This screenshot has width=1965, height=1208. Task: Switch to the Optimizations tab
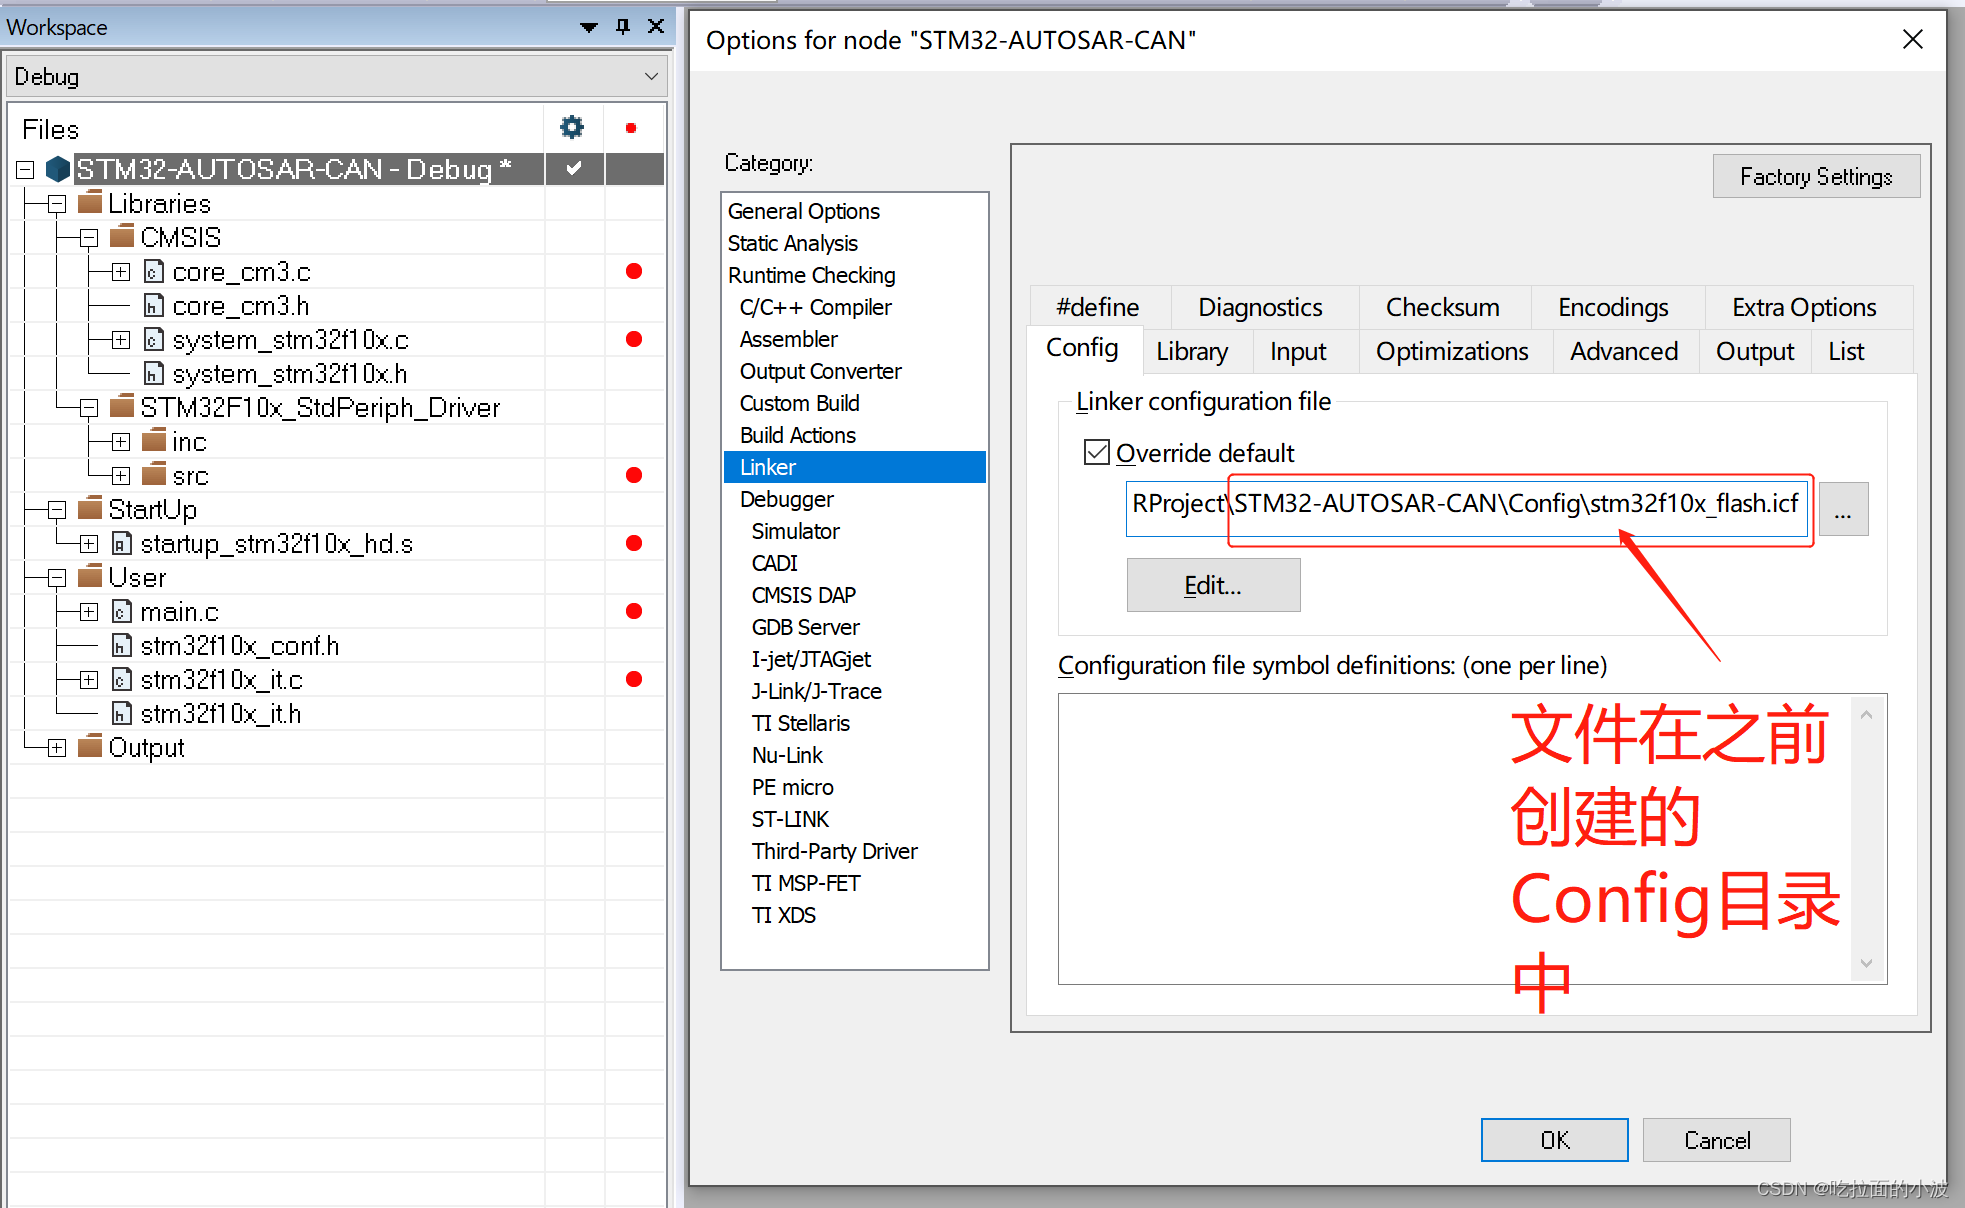1451,352
